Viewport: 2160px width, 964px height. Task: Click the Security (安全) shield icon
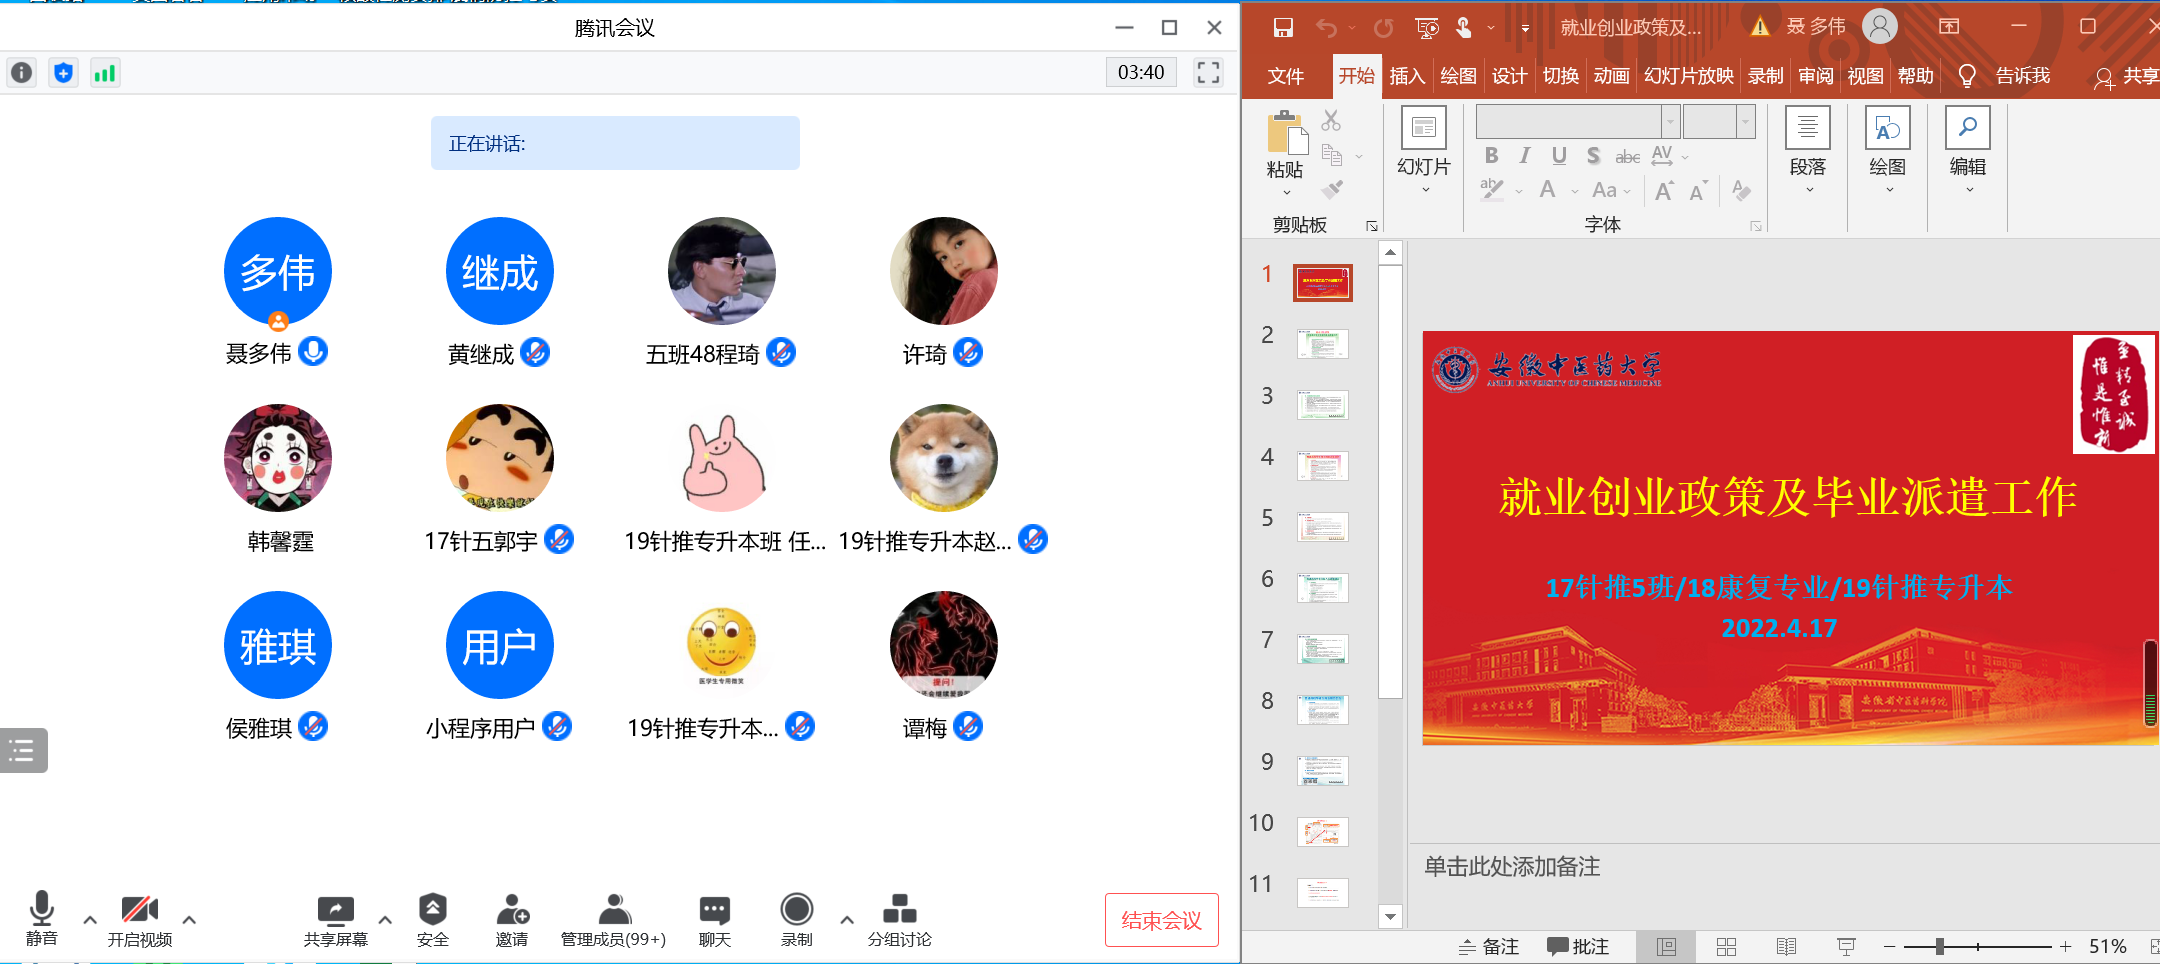[432, 919]
